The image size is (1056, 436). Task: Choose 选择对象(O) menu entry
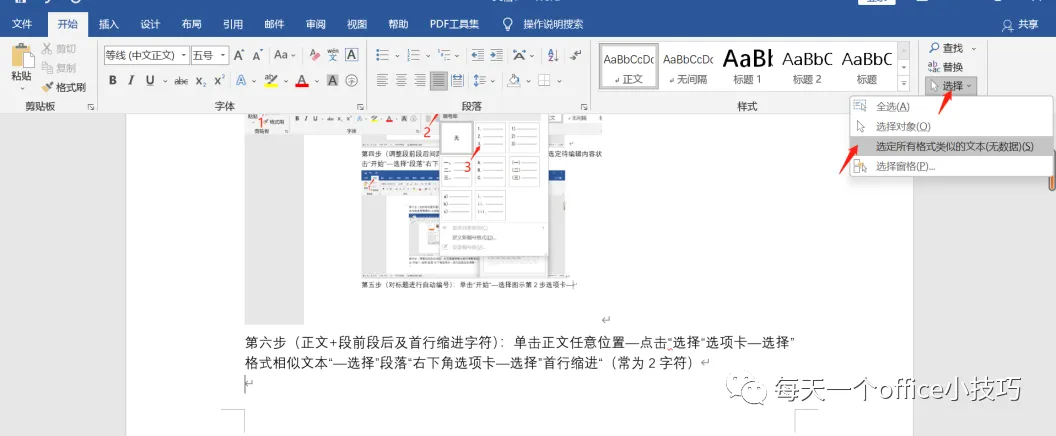(952, 126)
